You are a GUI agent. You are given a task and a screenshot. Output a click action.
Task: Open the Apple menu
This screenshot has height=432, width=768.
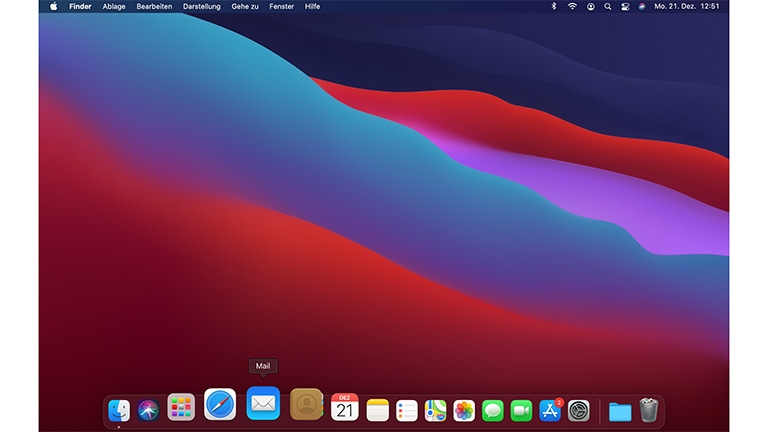[x=54, y=6]
